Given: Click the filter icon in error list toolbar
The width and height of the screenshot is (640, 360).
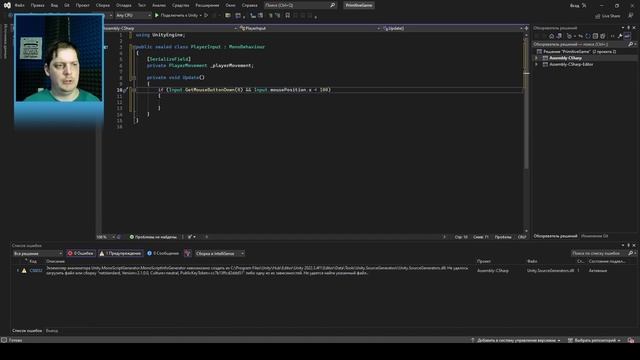Looking at the screenshot, I should click(x=187, y=253).
